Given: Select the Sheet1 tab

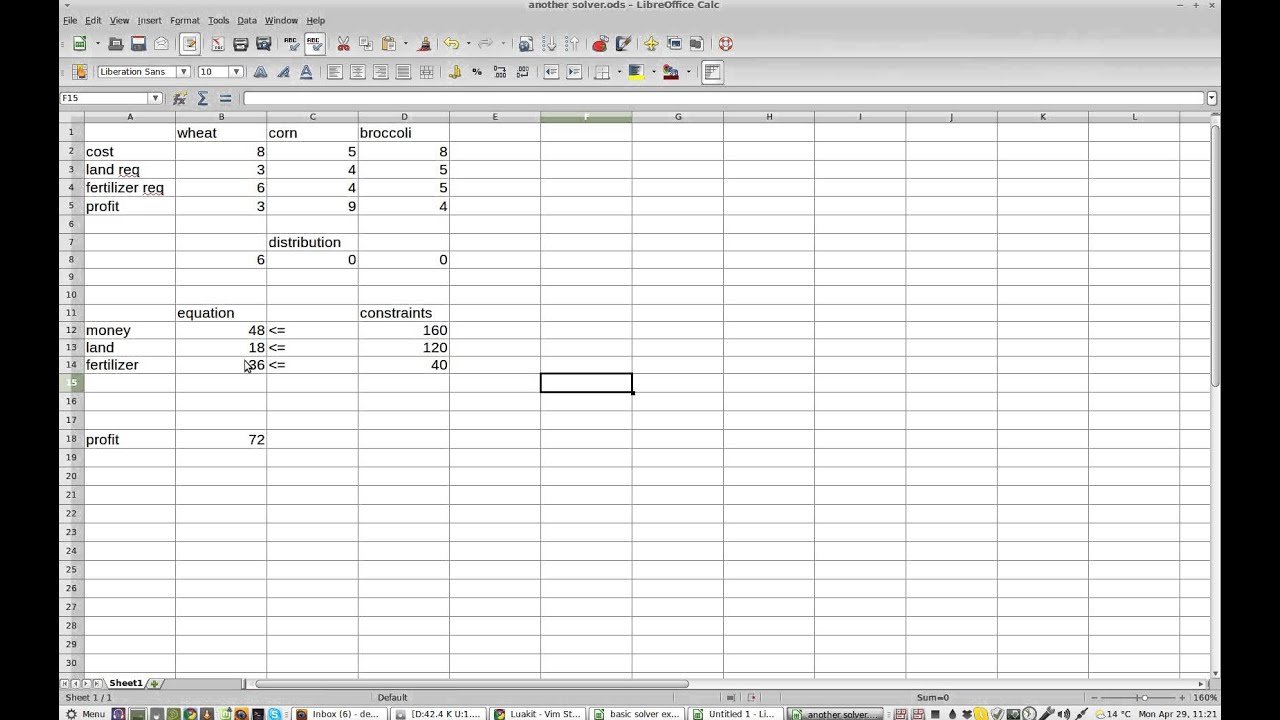Looking at the screenshot, I should [126, 684].
